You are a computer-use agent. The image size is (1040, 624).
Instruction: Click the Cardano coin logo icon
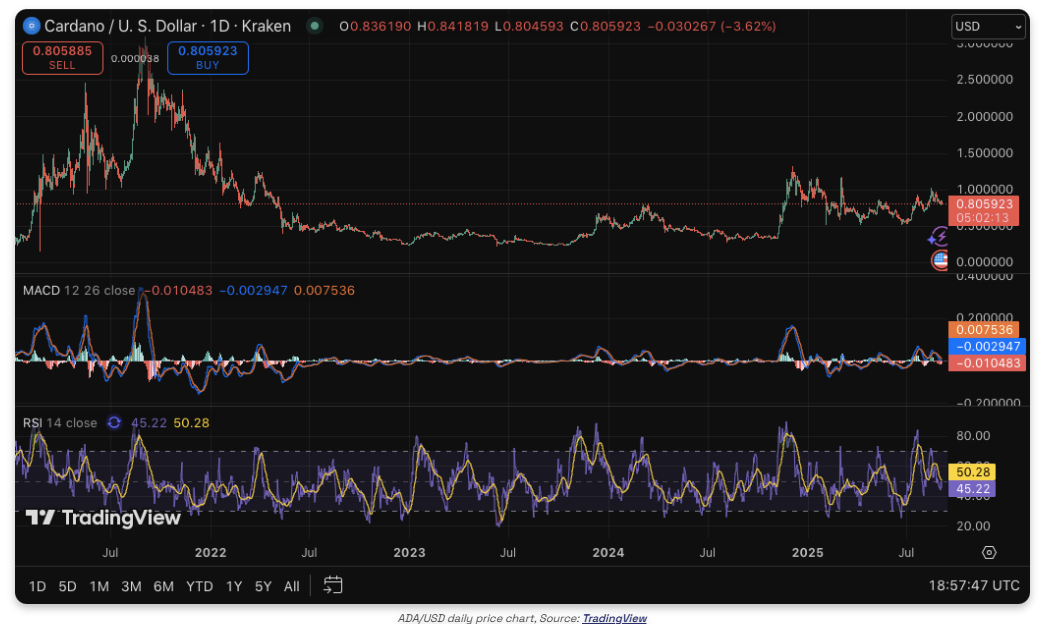click(x=31, y=26)
